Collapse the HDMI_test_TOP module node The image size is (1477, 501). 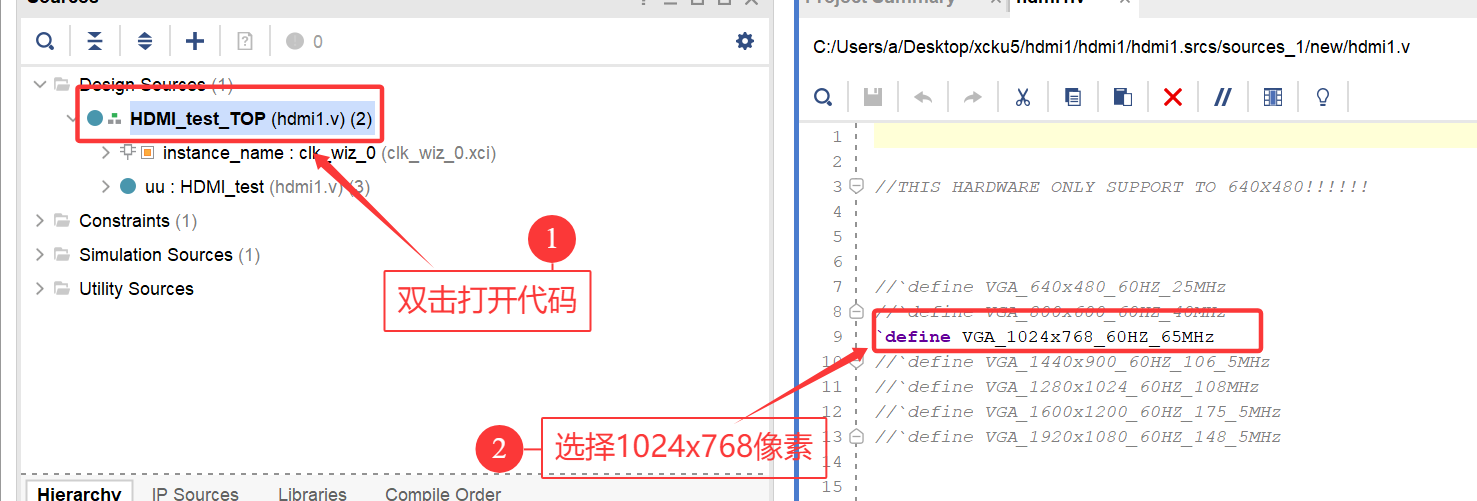coord(73,118)
